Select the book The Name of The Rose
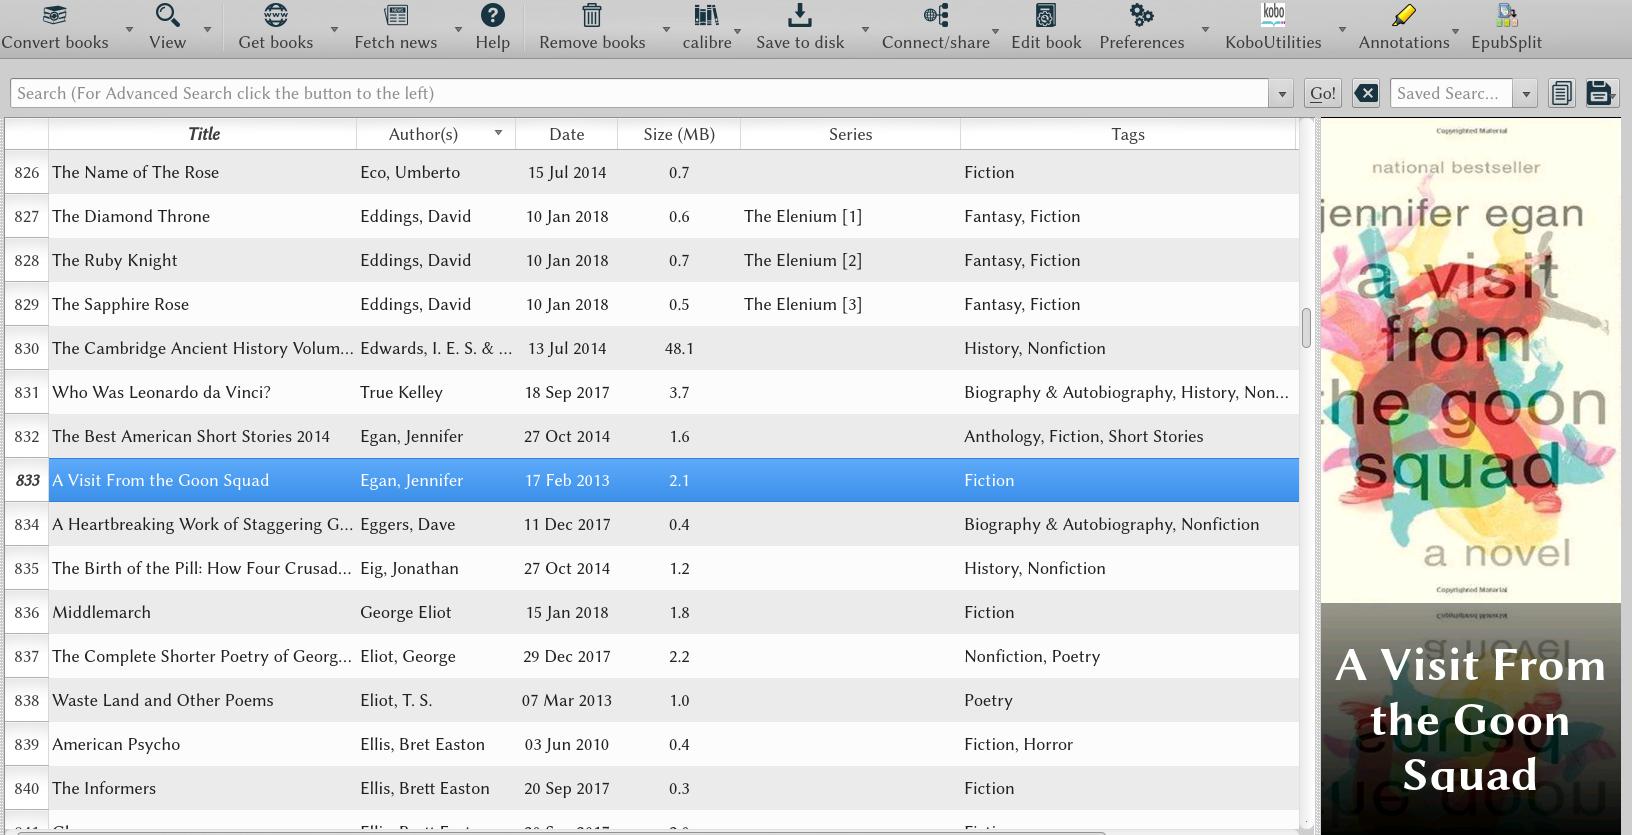The height and width of the screenshot is (835, 1632). pos(135,172)
